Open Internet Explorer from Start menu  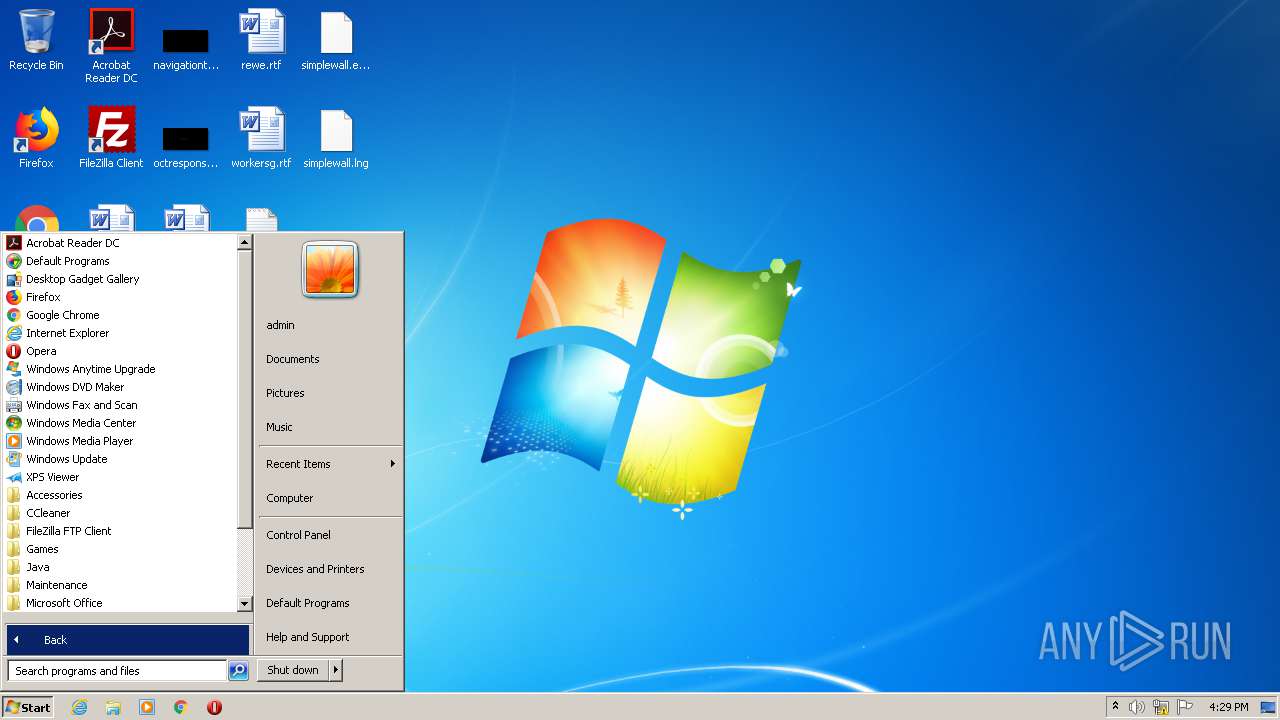120,333
